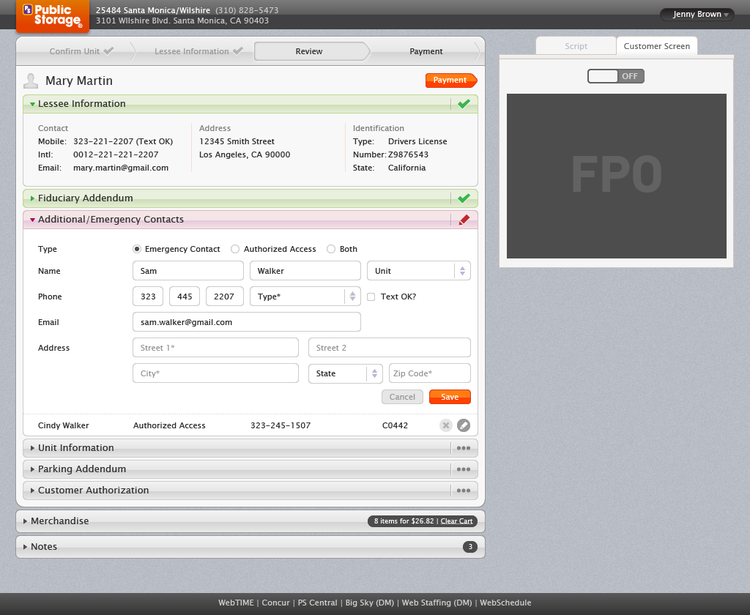Screen dimensions: 750x615
Task: Click the Zip Code* input field
Action: click(x=430, y=373)
